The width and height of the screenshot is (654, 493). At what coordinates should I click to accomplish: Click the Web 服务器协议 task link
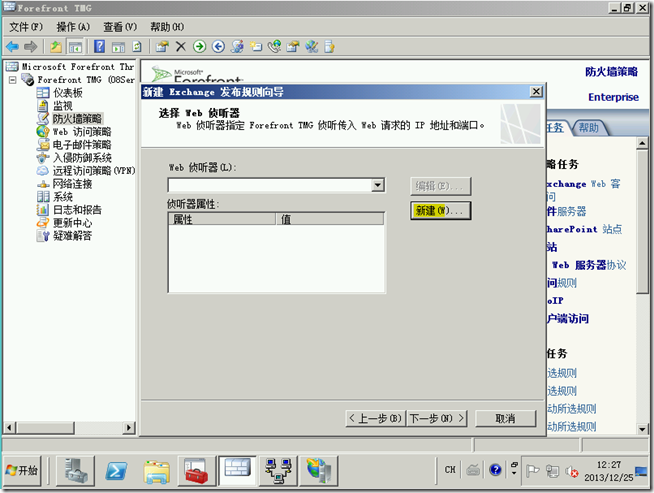589,265
